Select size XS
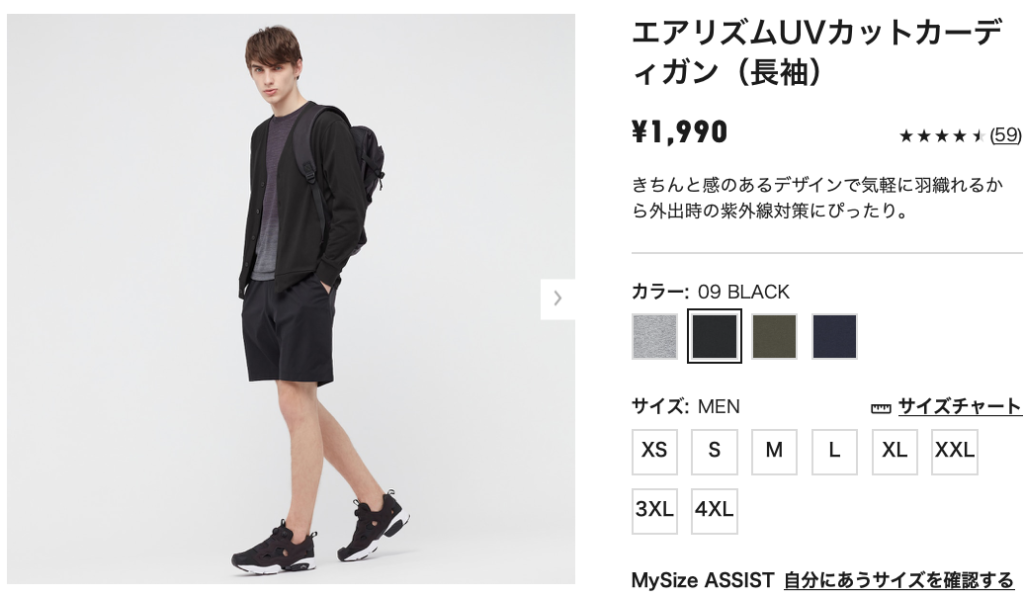 tap(654, 451)
